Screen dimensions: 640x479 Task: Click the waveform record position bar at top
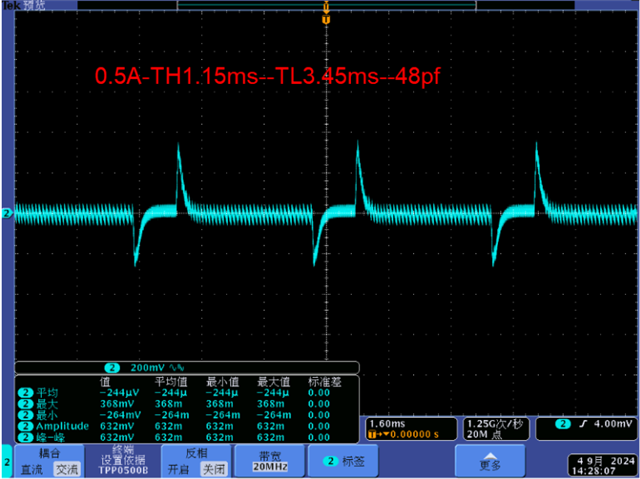coord(327,5)
